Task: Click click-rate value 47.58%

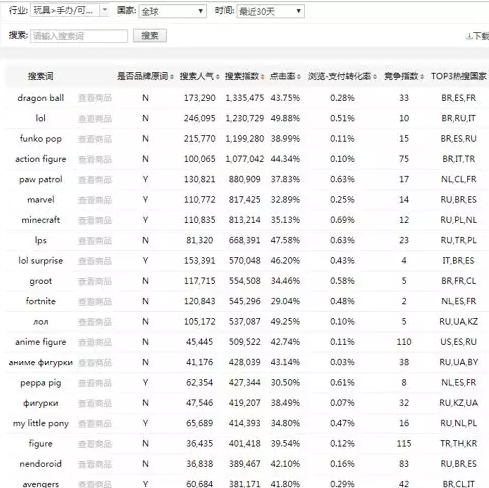Action: point(285,240)
